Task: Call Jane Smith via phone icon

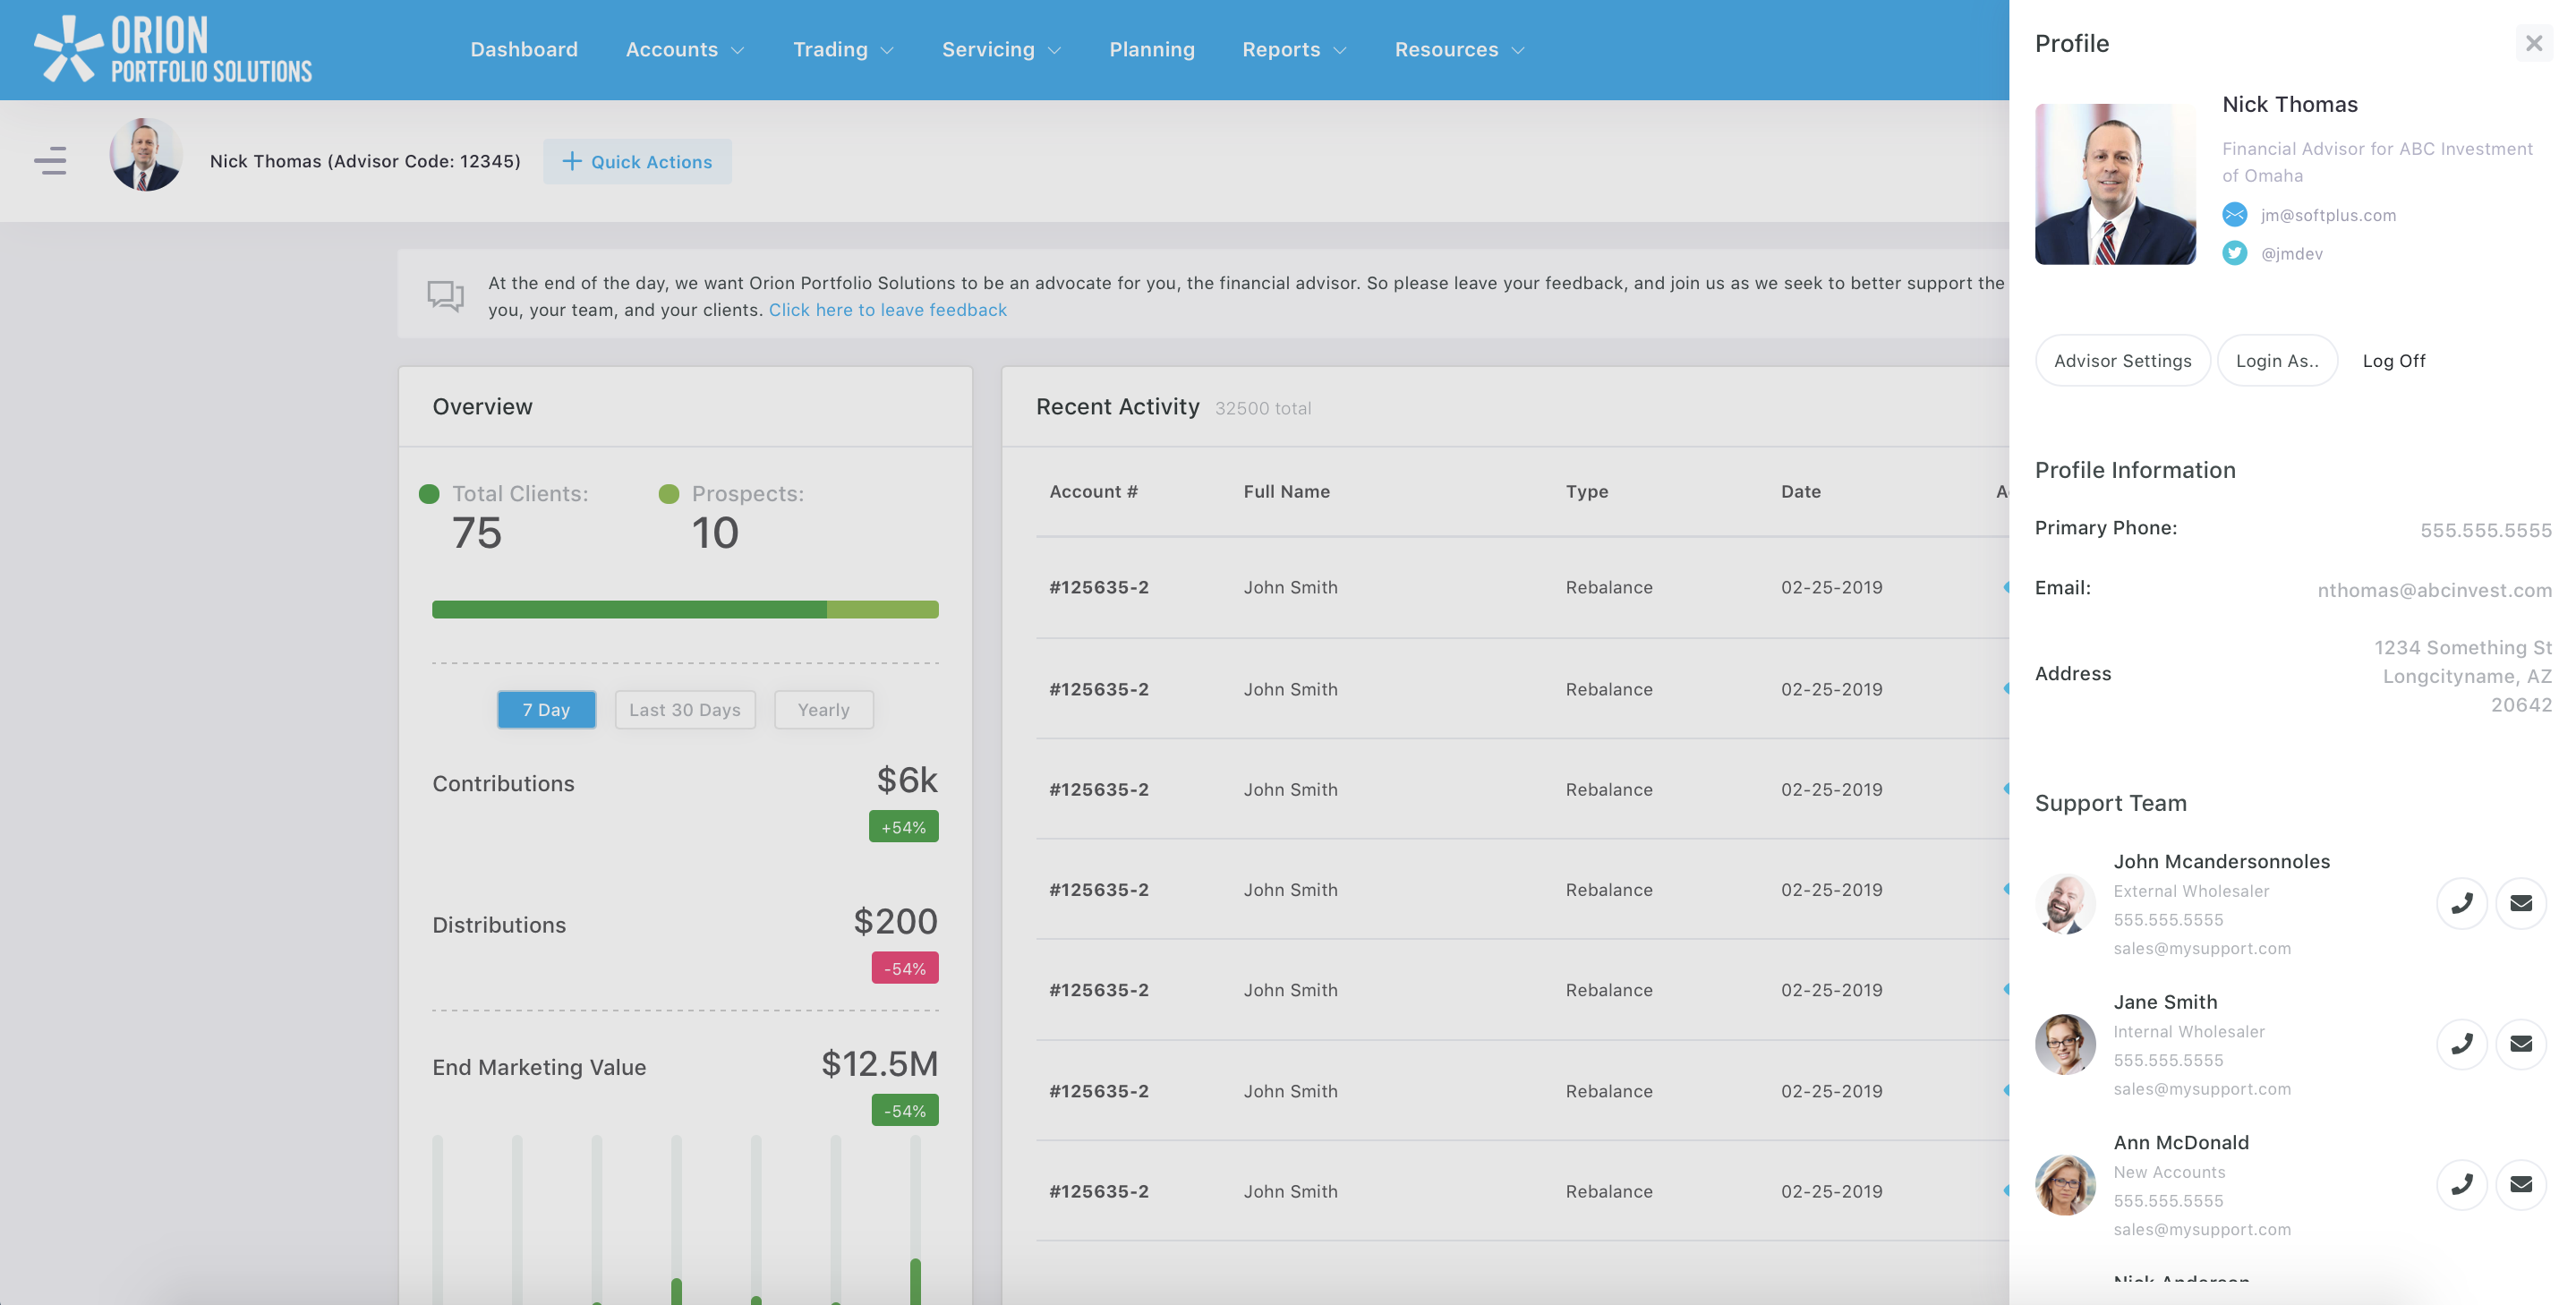Action: pyautogui.click(x=2461, y=1044)
